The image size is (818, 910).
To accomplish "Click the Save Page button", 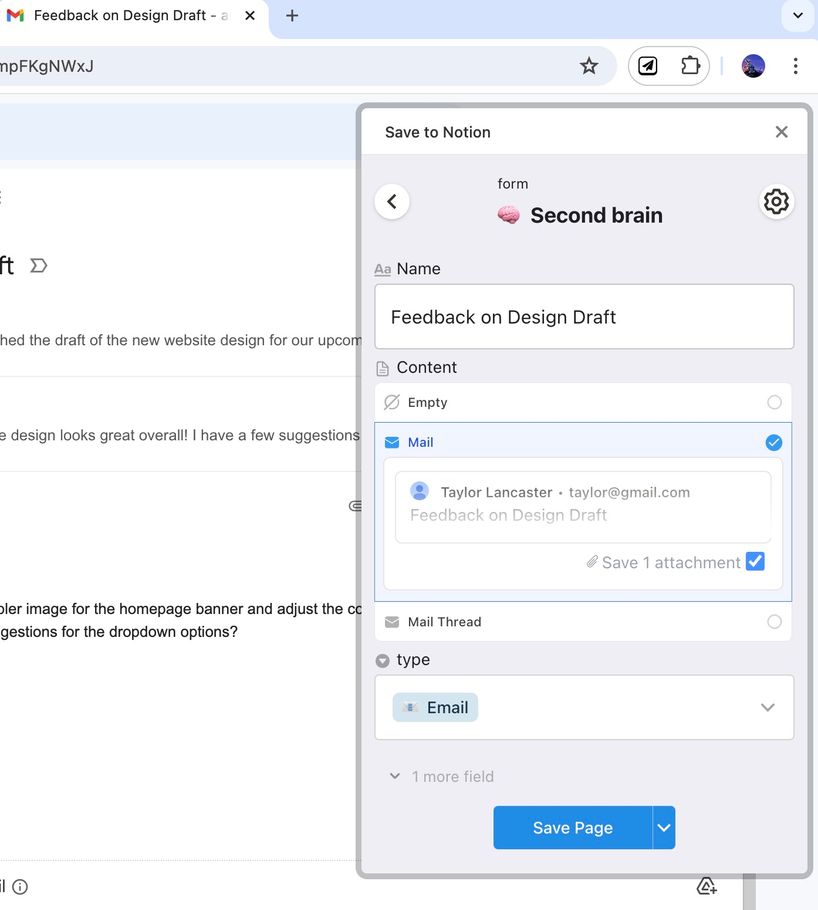I will click(x=572, y=827).
